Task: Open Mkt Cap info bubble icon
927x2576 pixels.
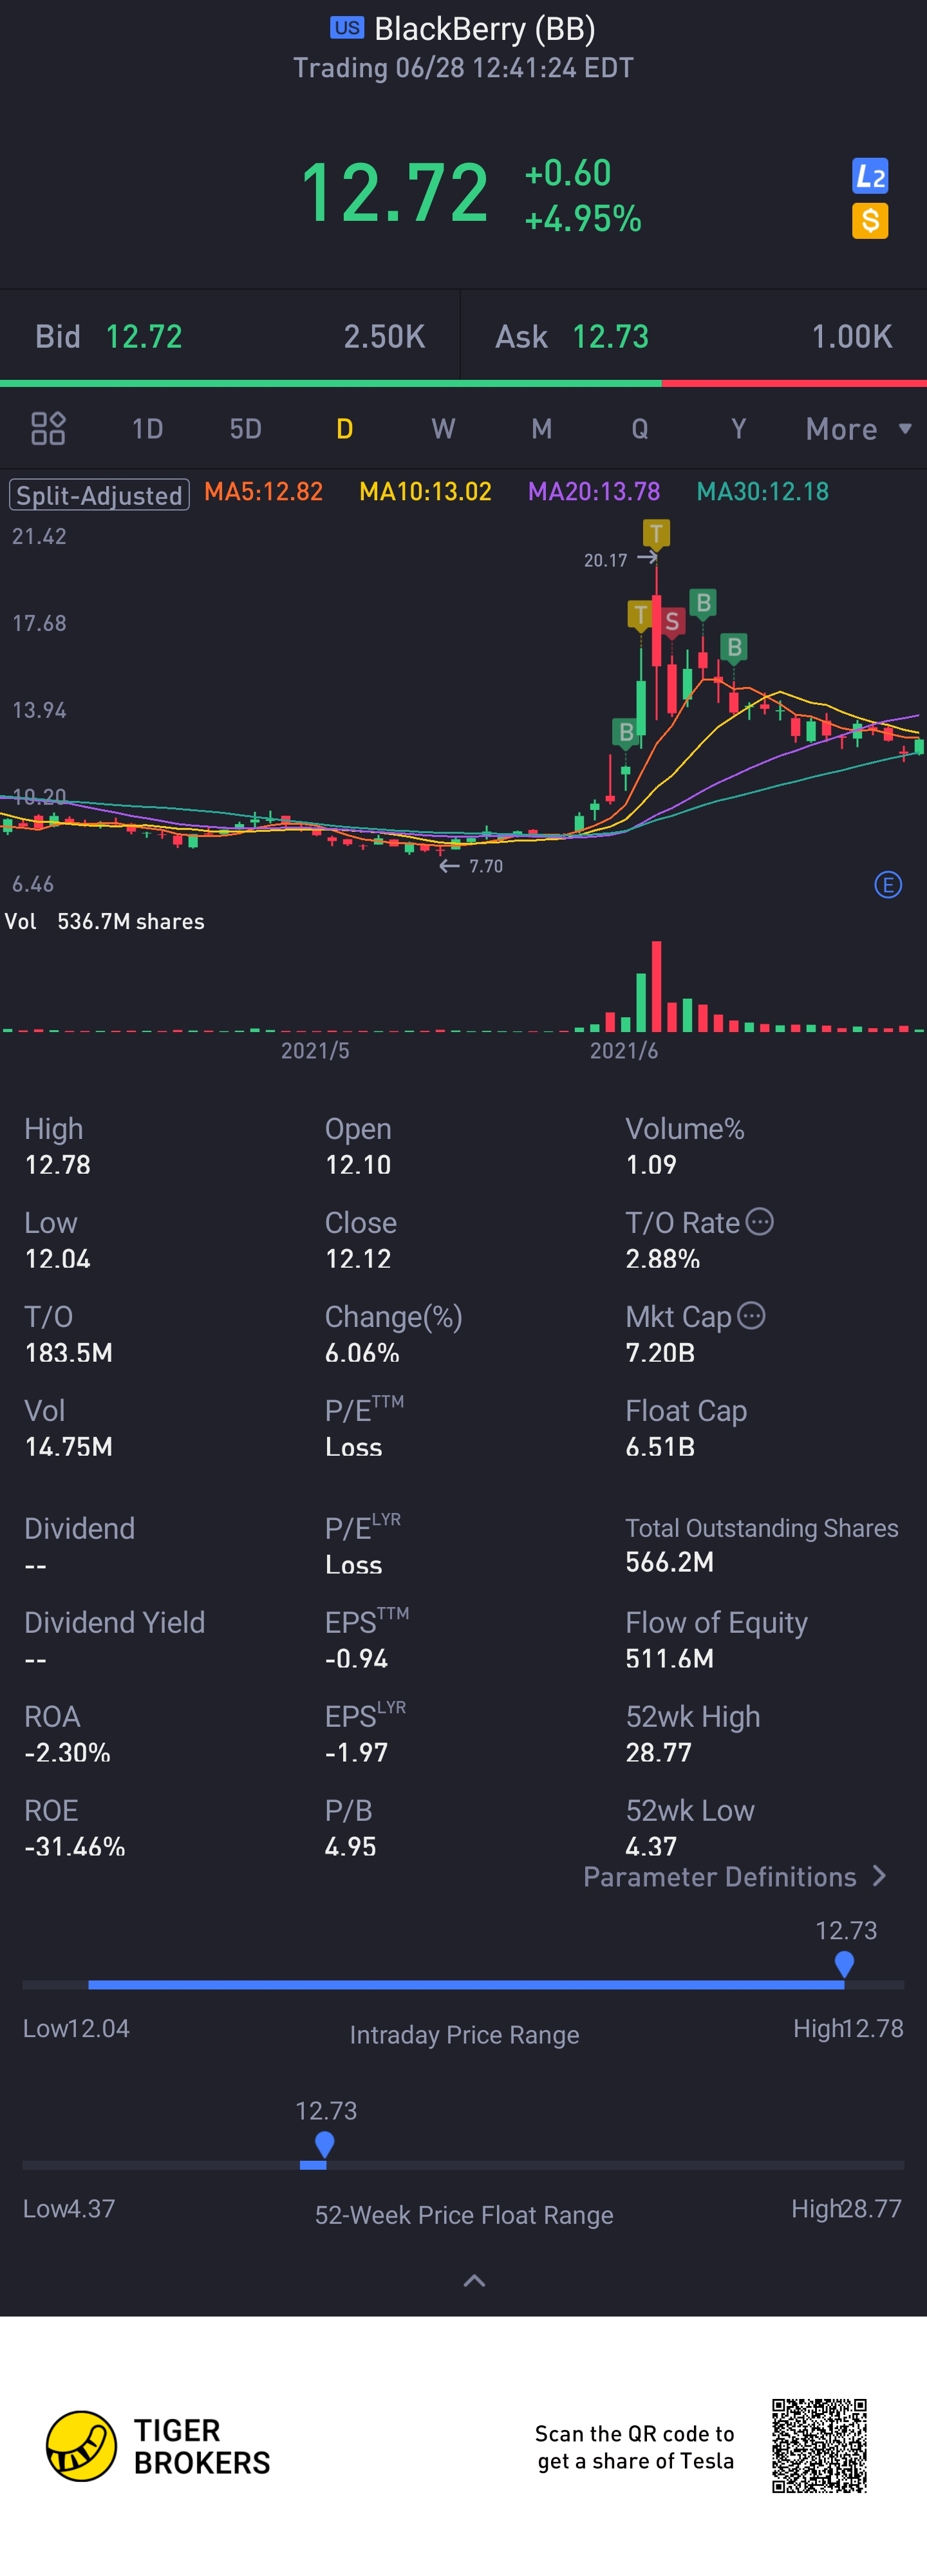Action: pos(751,1316)
